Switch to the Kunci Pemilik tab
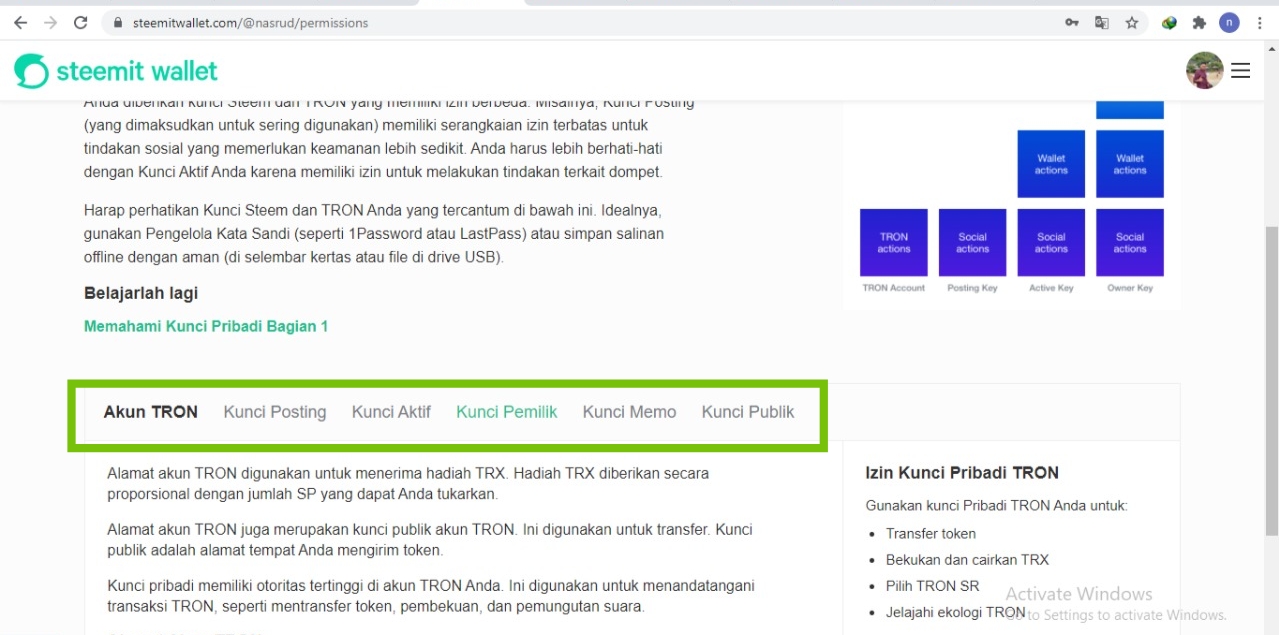Viewport: 1279px width, 635px height. (507, 412)
